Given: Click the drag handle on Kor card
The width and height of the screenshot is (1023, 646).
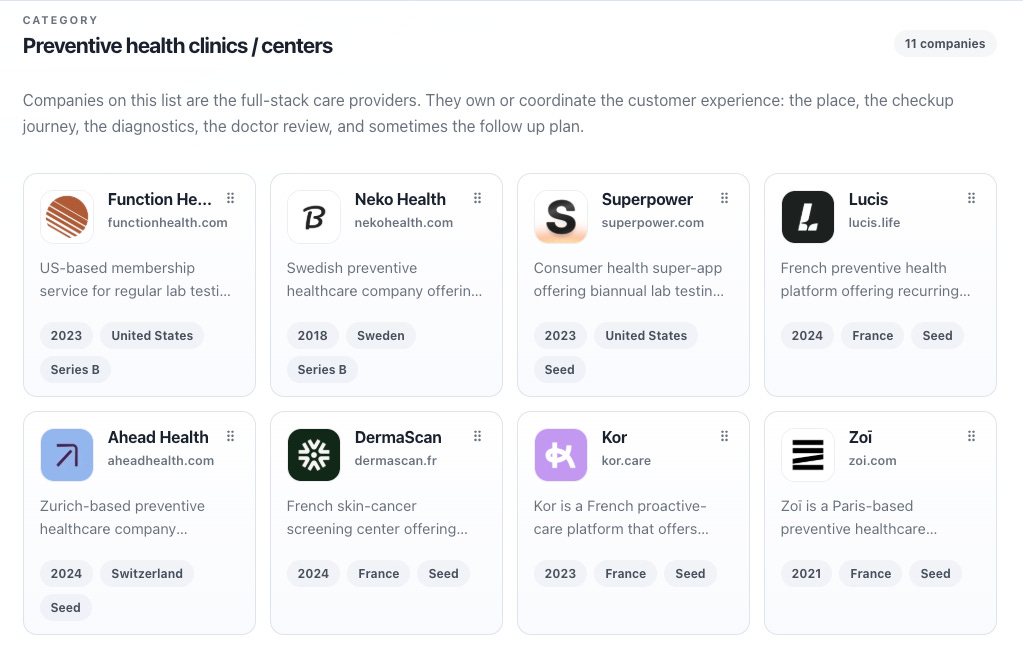Looking at the screenshot, I should (724, 437).
